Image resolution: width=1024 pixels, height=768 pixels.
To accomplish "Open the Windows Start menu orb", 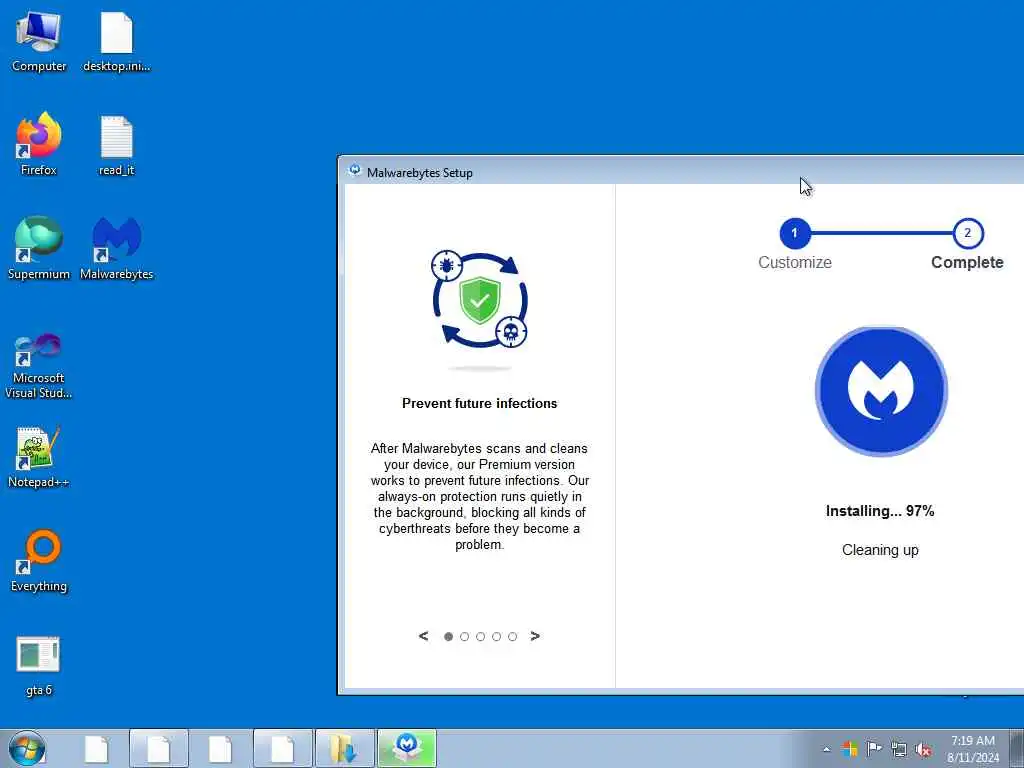I will click(27, 748).
